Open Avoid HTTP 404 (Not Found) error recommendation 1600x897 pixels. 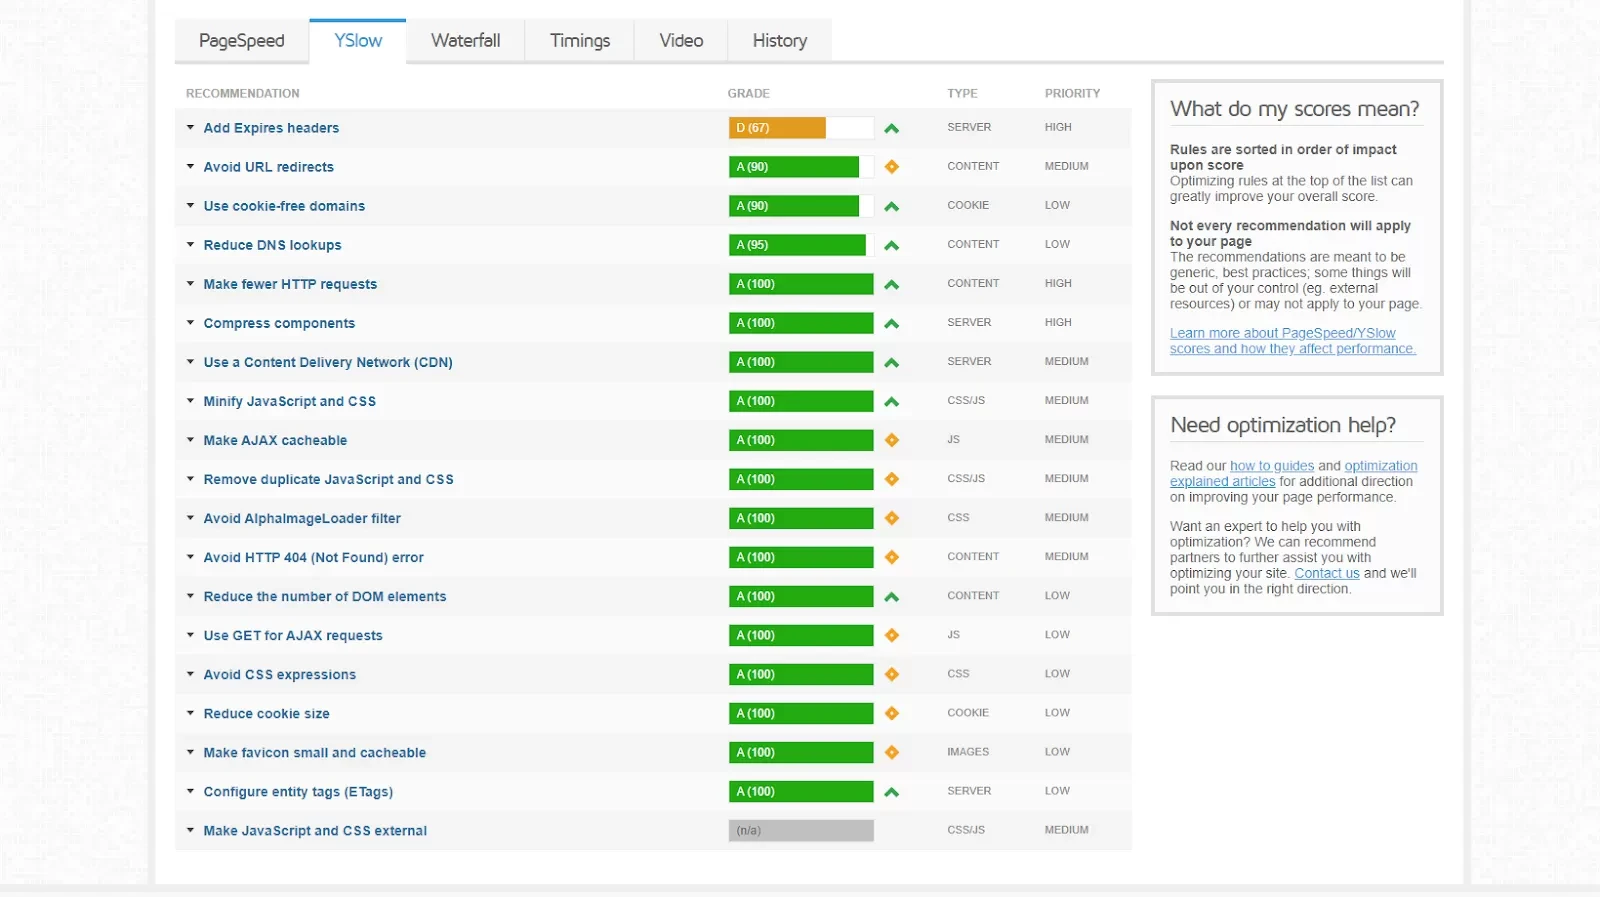(314, 557)
